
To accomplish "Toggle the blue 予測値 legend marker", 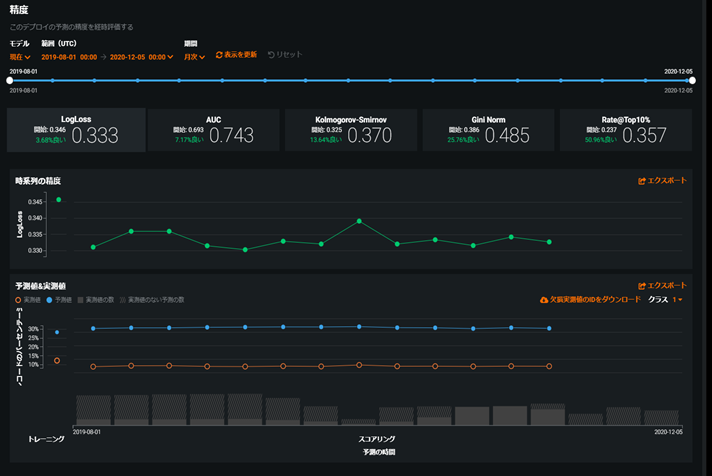I will (x=49, y=300).
